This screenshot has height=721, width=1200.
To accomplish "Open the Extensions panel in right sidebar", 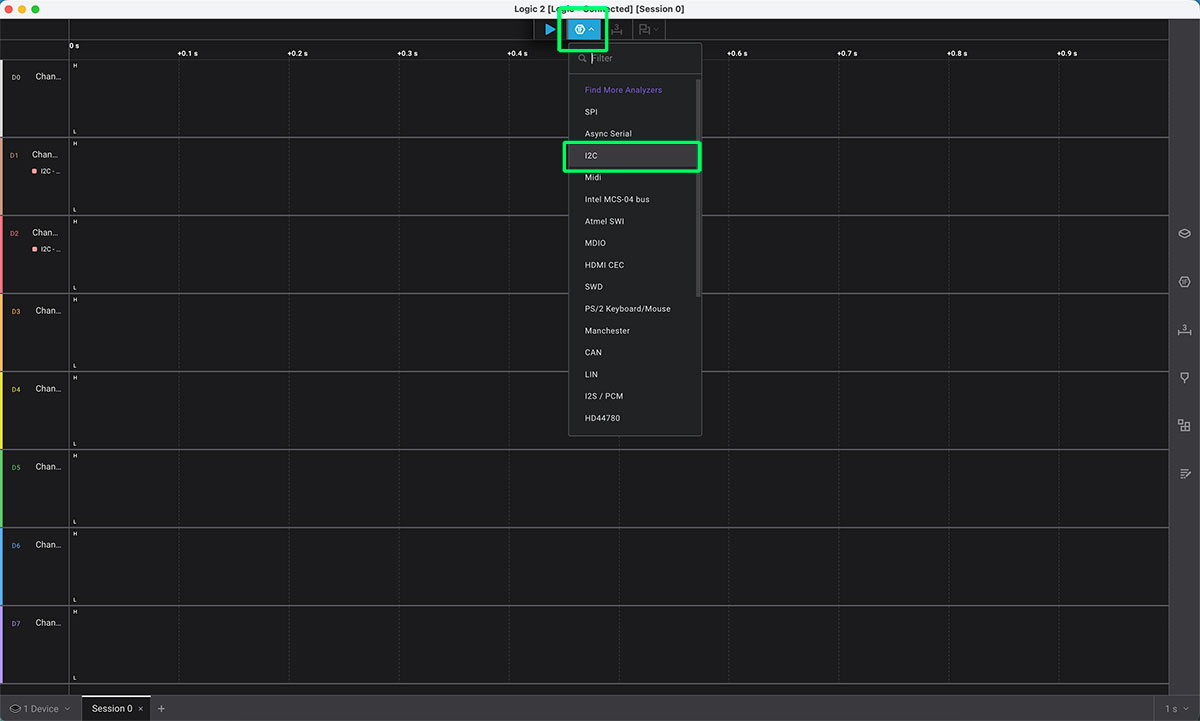I will click(1184, 425).
